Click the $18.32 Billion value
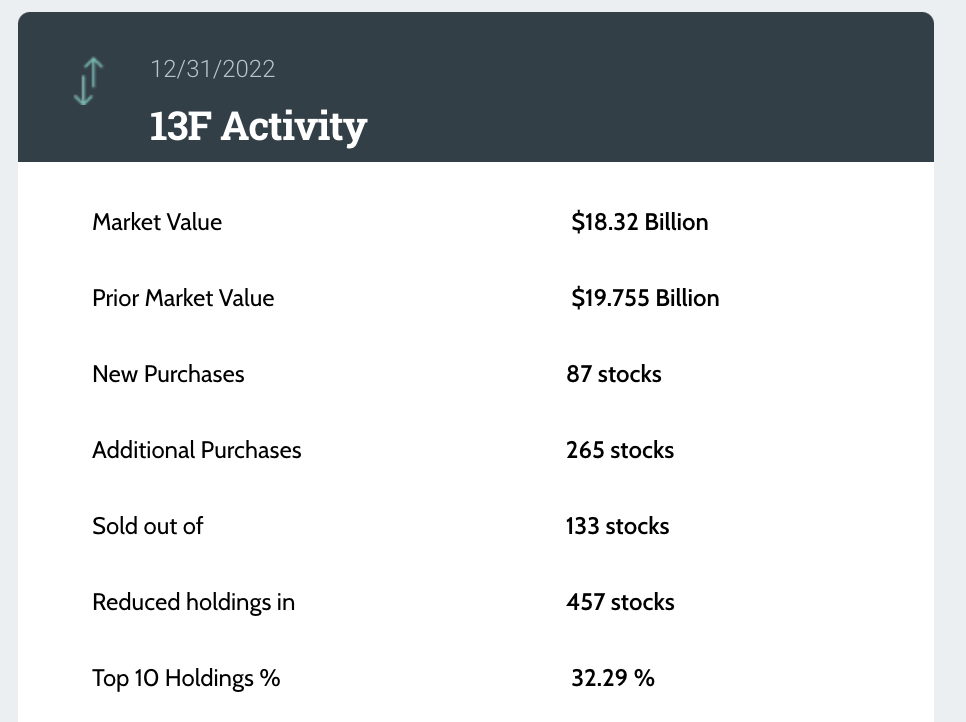Viewport: 966px width, 722px height. tap(640, 222)
